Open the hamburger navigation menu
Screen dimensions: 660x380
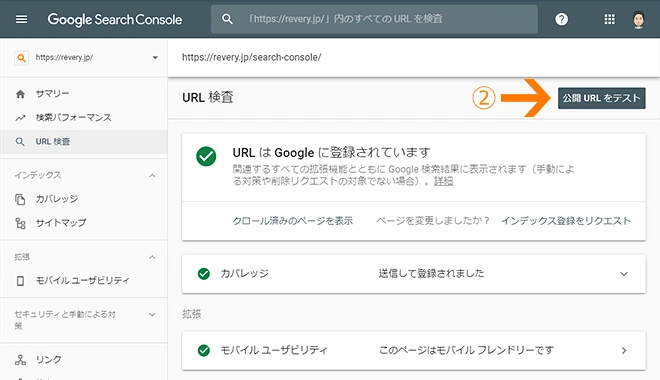(x=21, y=19)
